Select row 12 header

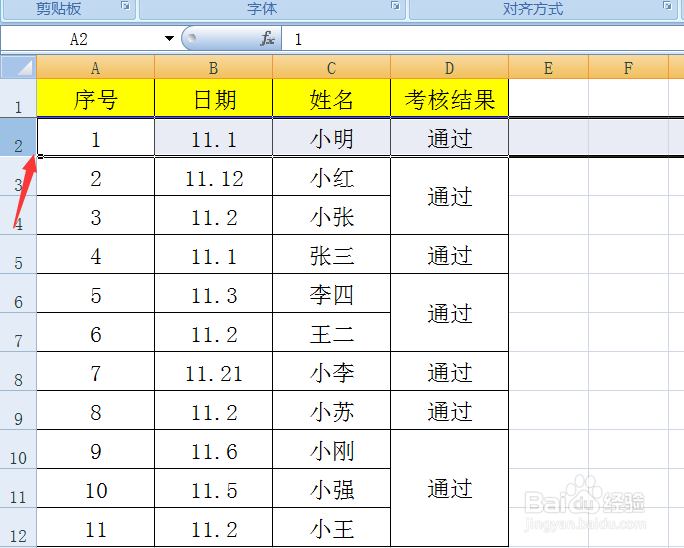(18, 527)
